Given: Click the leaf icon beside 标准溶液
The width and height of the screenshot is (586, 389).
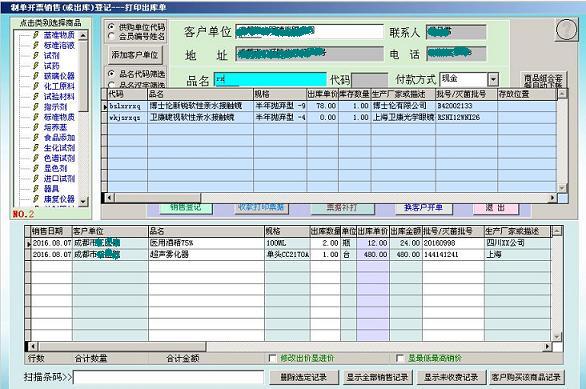Looking at the screenshot, I should point(36,45).
